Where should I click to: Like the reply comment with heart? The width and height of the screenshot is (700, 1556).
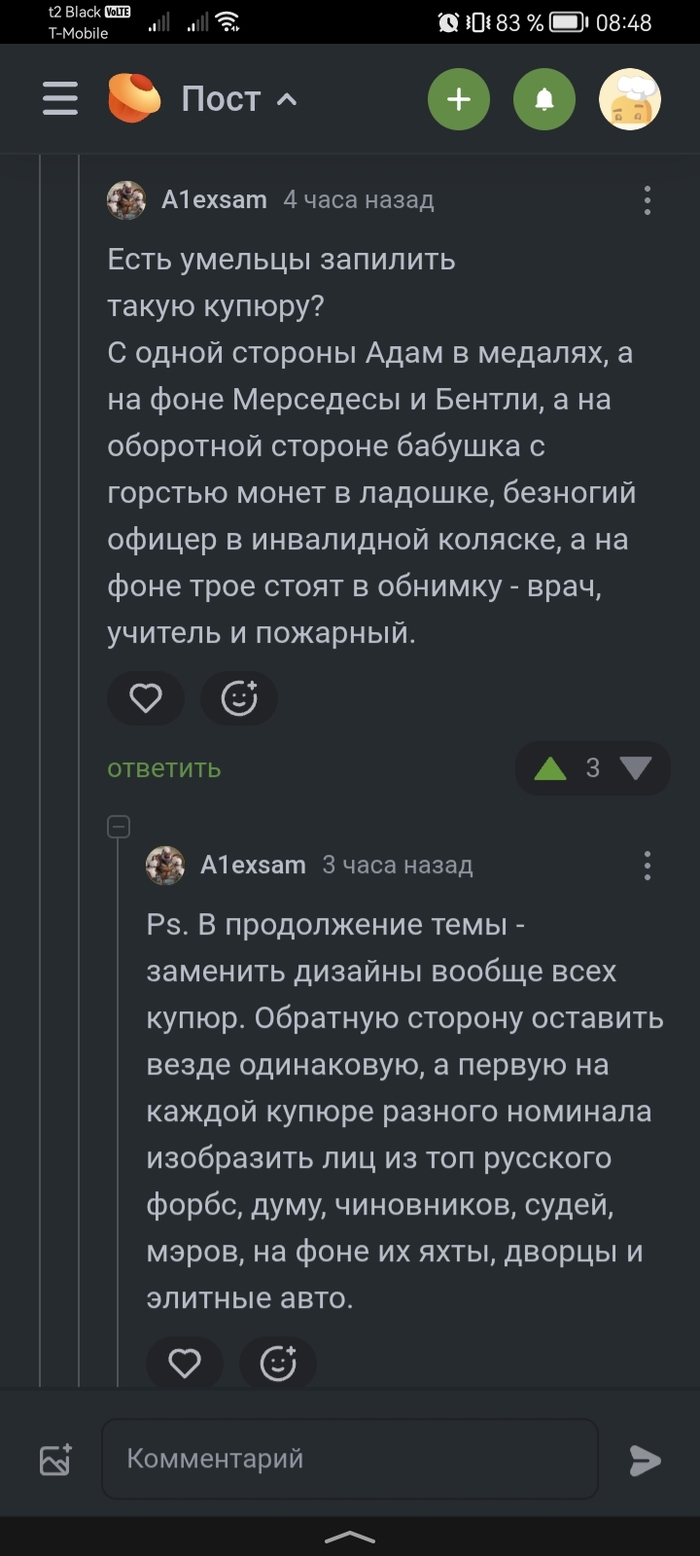coord(184,1363)
